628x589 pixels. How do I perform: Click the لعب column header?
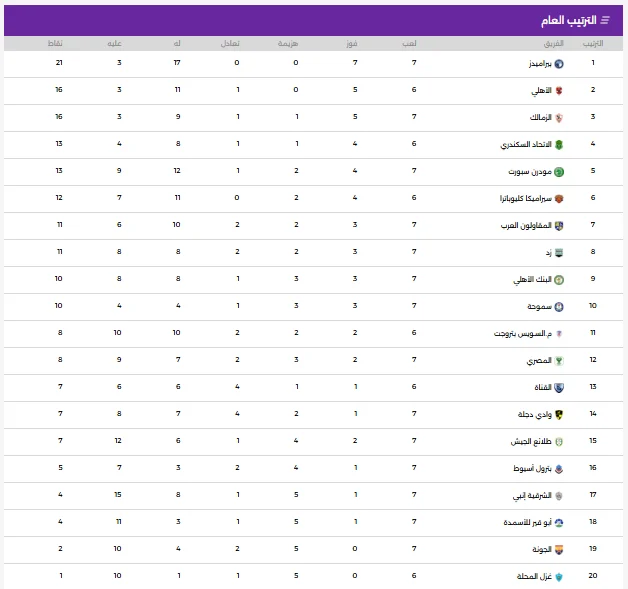point(409,43)
